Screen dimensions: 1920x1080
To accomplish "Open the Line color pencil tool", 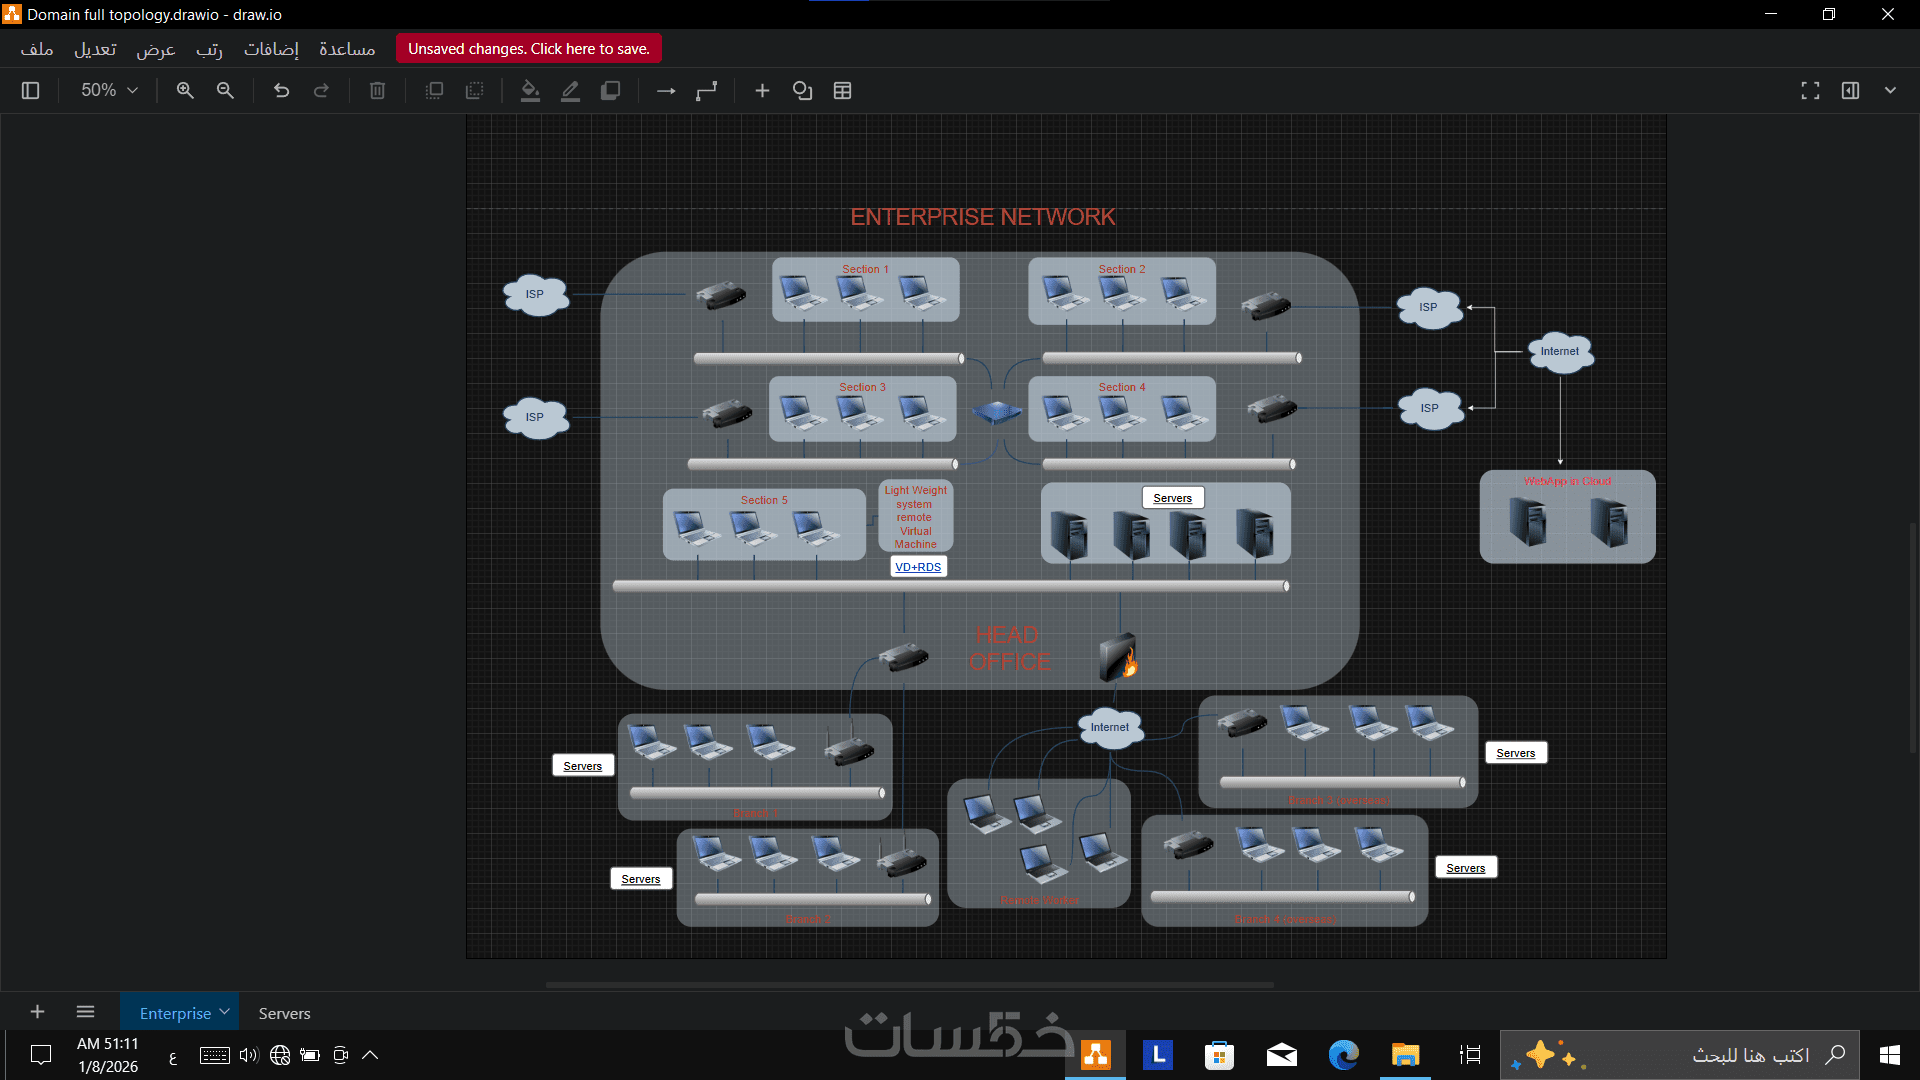I will [x=570, y=91].
